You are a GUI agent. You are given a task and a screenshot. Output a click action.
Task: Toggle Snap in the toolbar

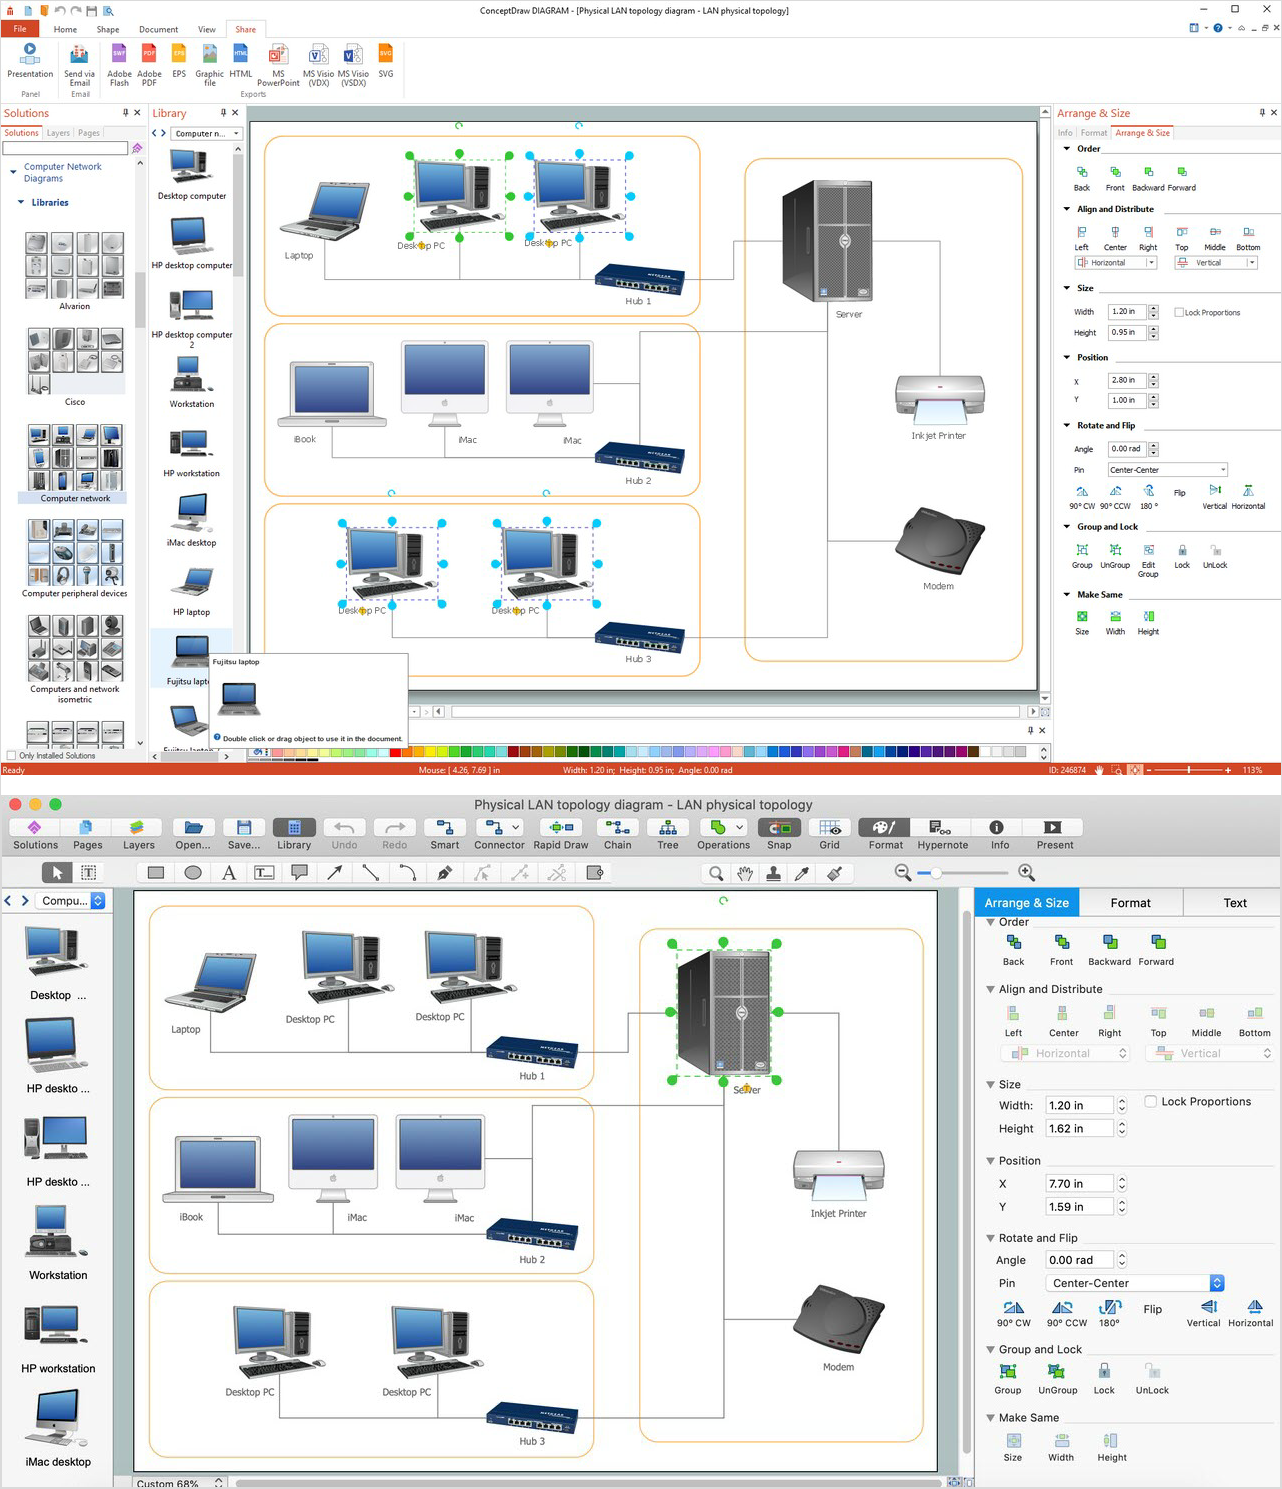point(779,828)
